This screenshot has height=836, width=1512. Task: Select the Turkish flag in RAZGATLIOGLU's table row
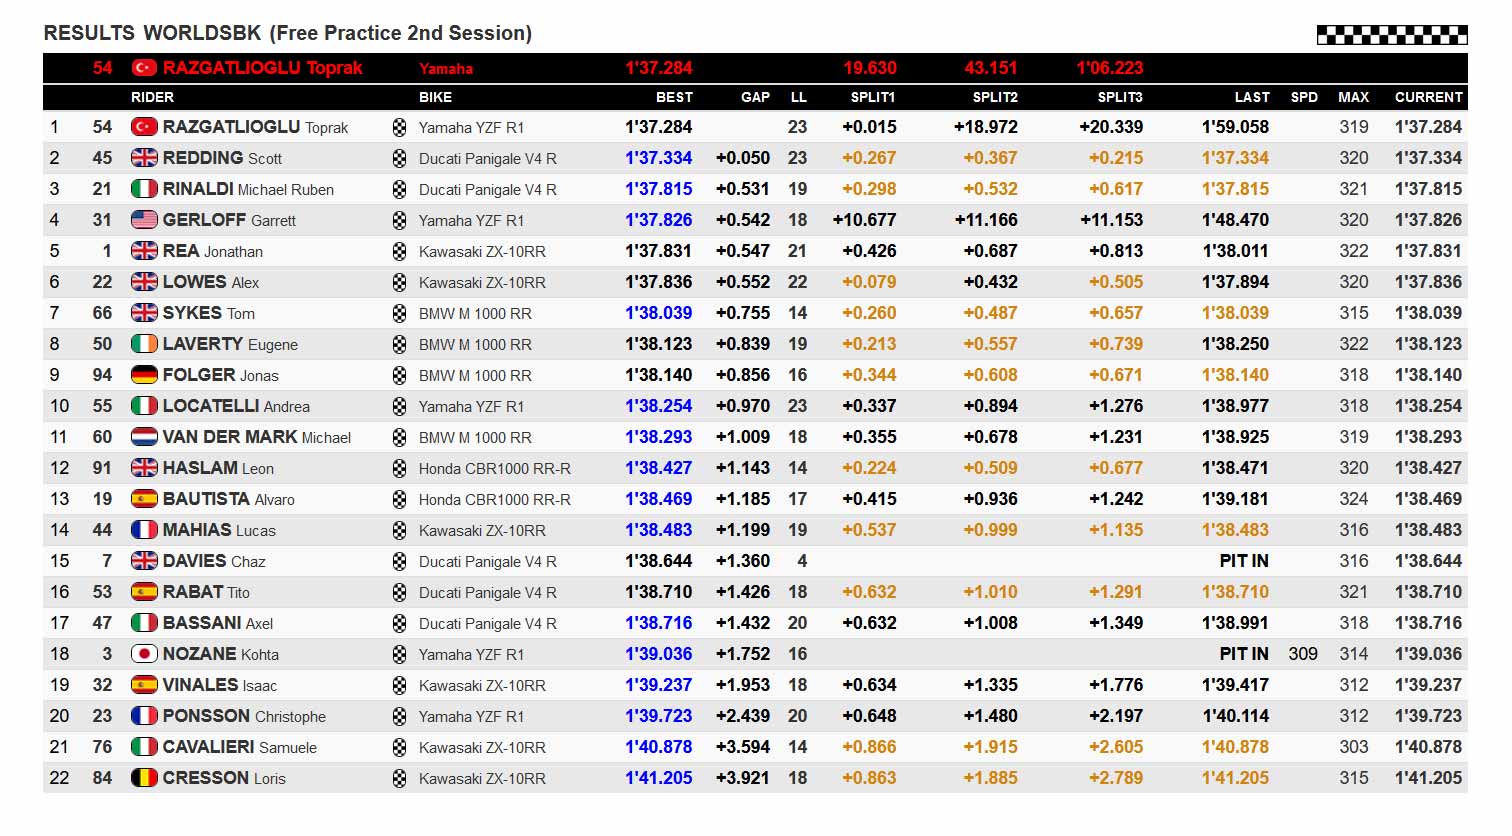point(144,127)
